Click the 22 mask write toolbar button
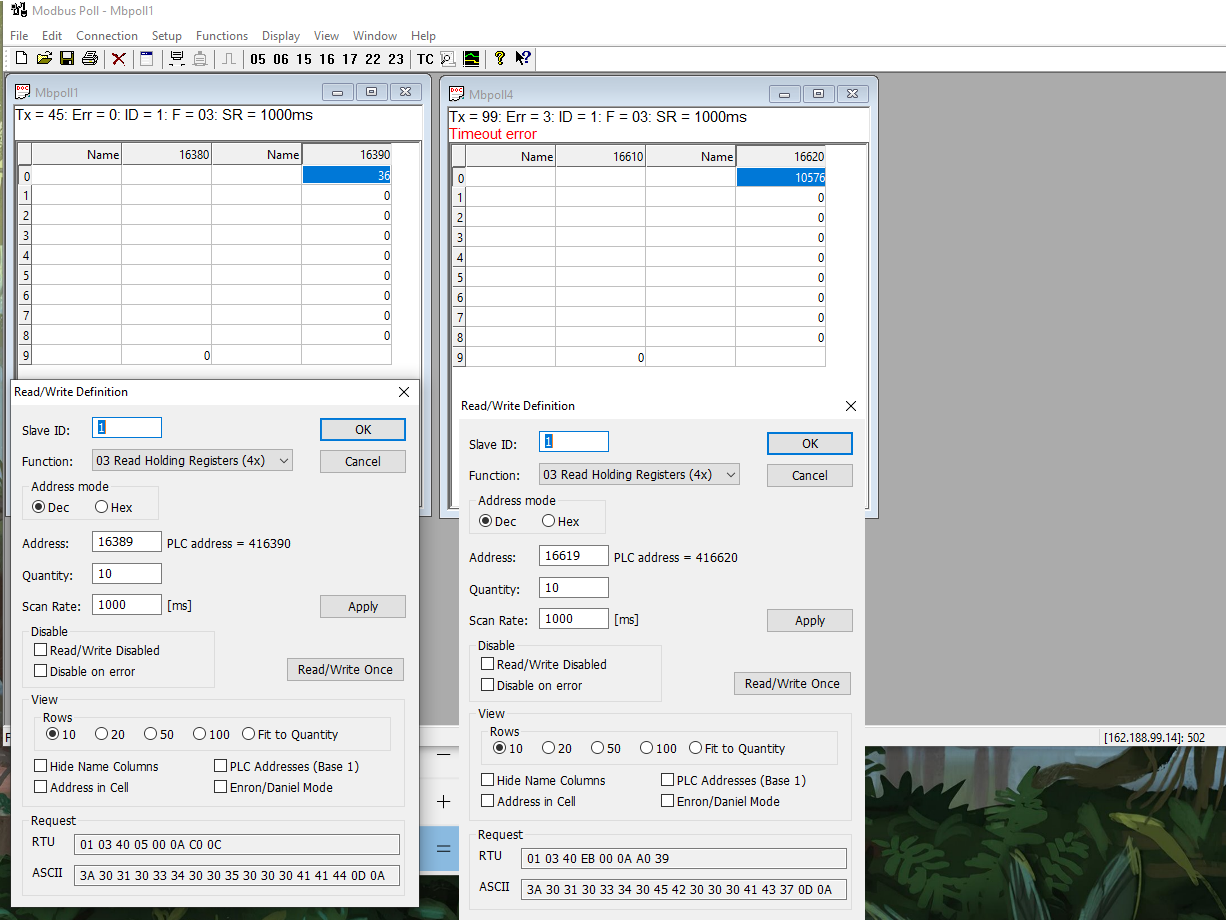Screen dimensions: 1226x920 [373, 59]
